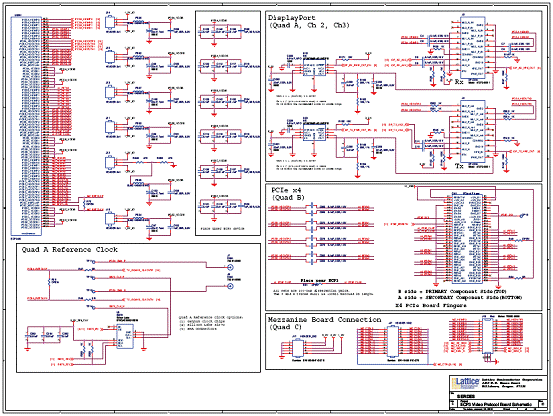553x416 pixels.
Task: Select the large FPGA SERDES symbol at left
Action: click(x=26, y=126)
